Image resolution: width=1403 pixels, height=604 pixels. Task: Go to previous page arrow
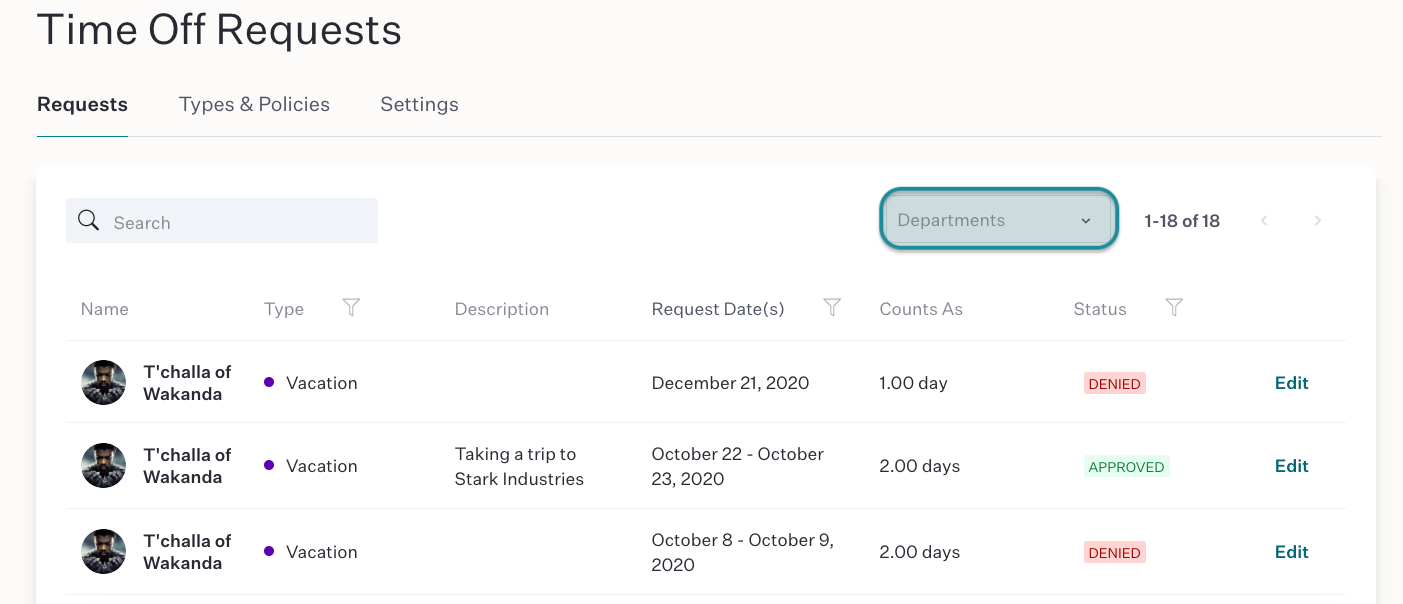click(x=1264, y=221)
